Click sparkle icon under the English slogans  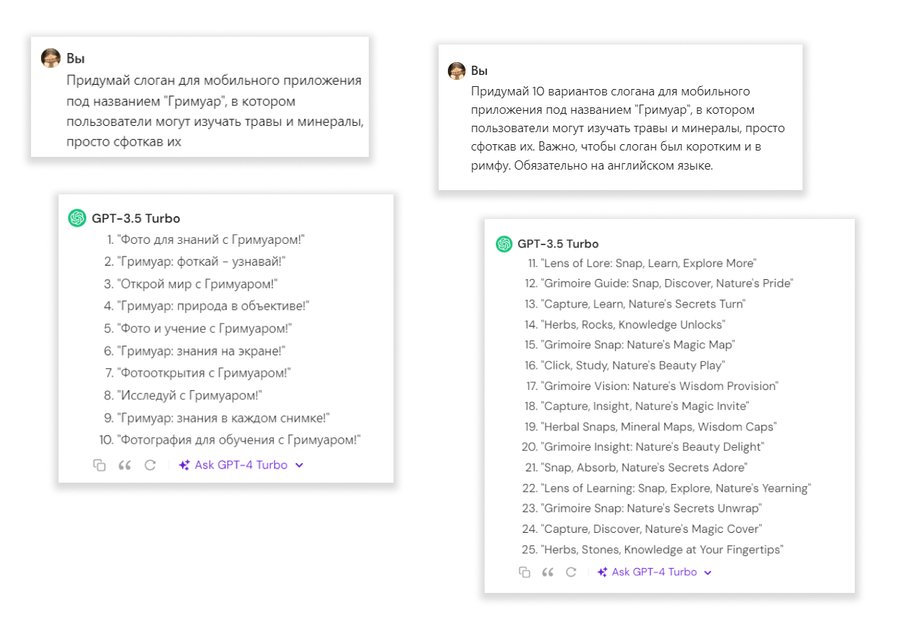[603, 572]
